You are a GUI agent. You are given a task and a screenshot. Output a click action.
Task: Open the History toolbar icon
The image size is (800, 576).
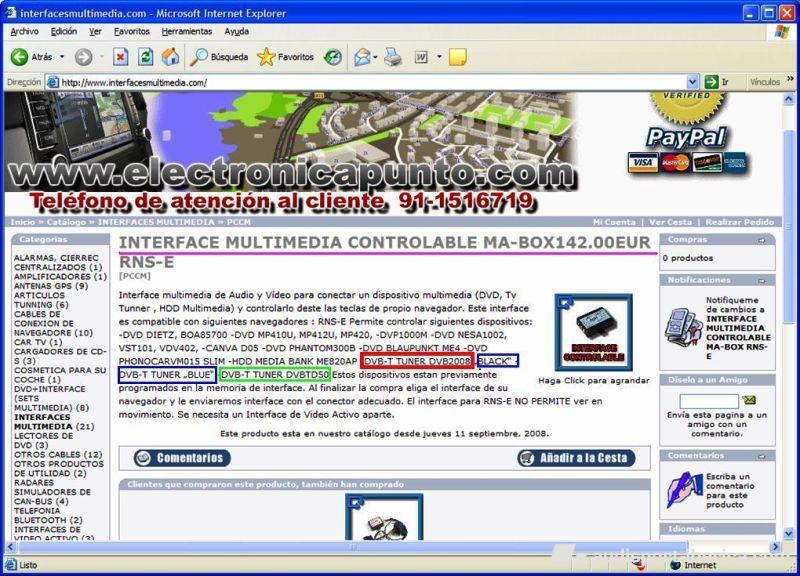pos(333,57)
